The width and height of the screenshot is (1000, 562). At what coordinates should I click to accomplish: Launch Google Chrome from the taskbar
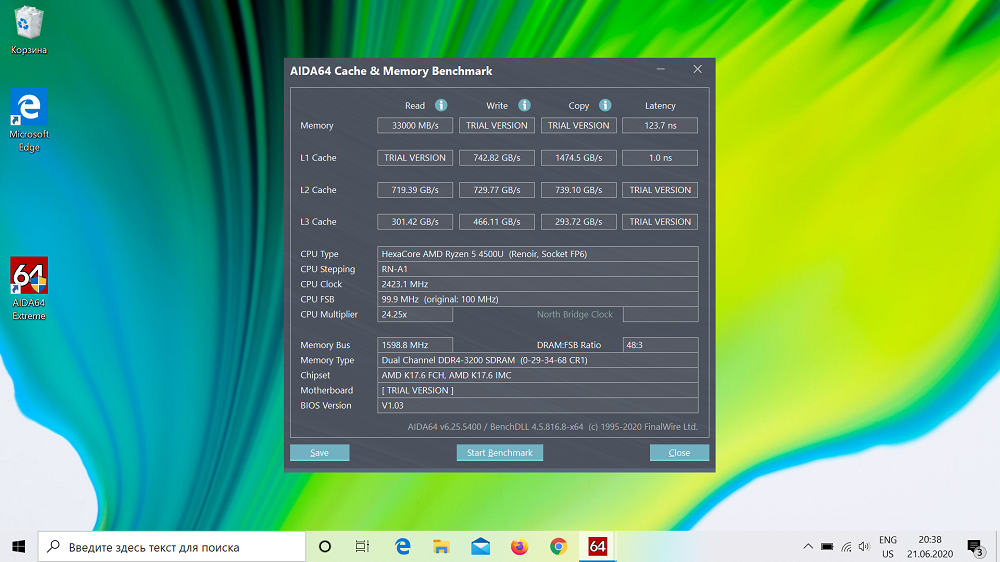558,547
